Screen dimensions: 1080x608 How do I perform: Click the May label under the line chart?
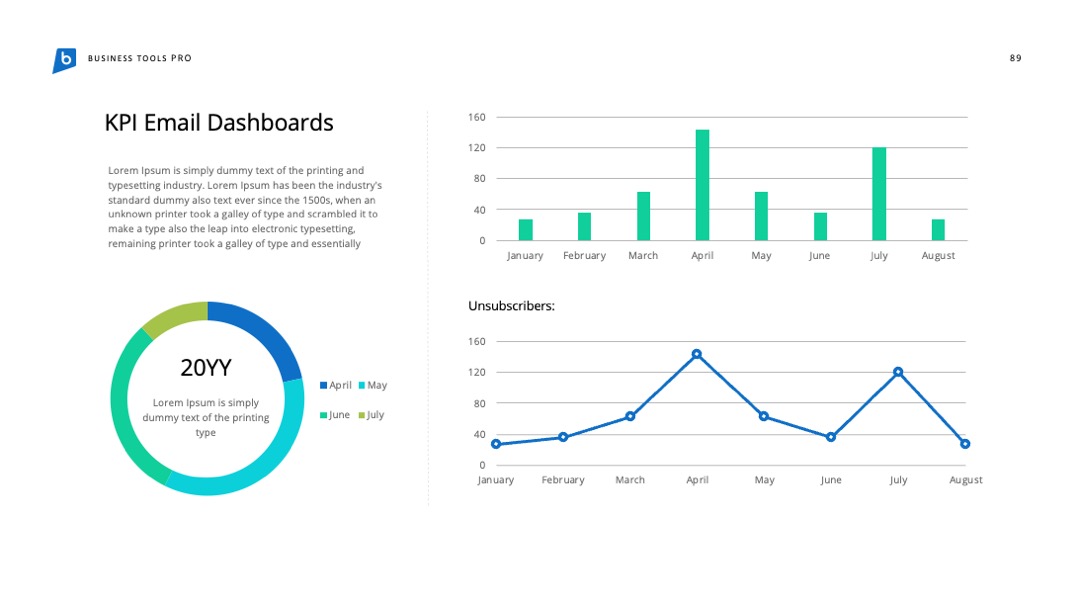764,480
